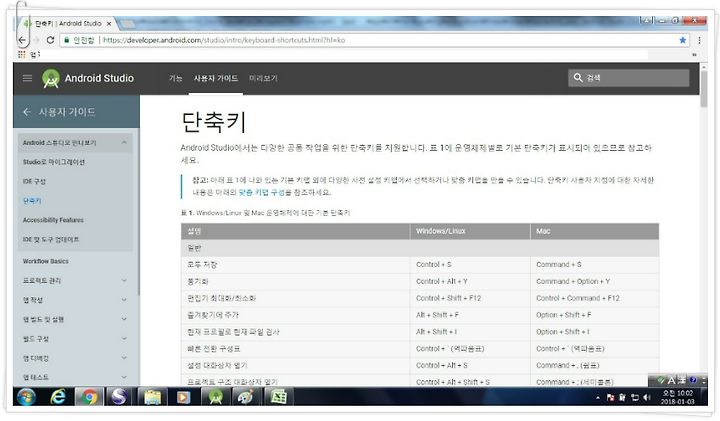Click the search magnifier icon
This screenshot has width=720, height=421.
click(x=578, y=78)
